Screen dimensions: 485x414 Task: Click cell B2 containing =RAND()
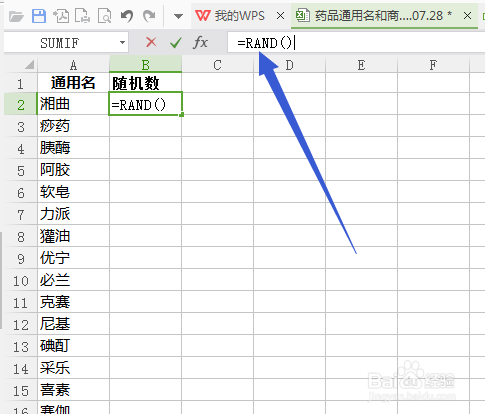[x=145, y=104]
